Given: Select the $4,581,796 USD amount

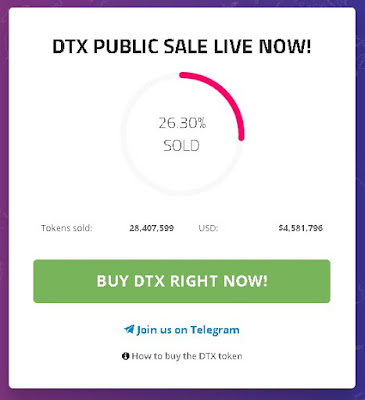Looking at the screenshot, I should [301, 228].
